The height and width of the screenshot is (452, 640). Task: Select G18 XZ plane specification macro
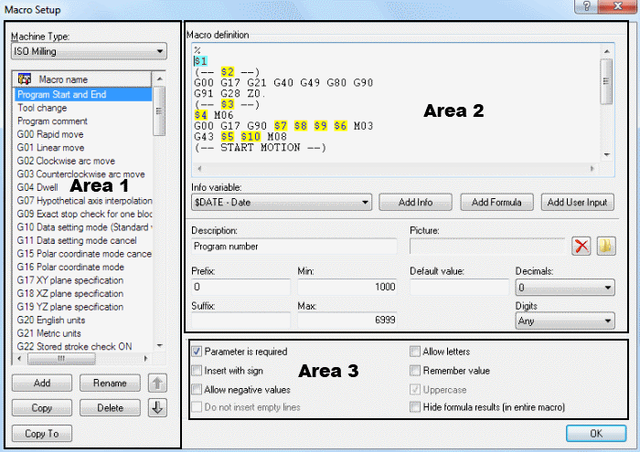coord(83,294)
